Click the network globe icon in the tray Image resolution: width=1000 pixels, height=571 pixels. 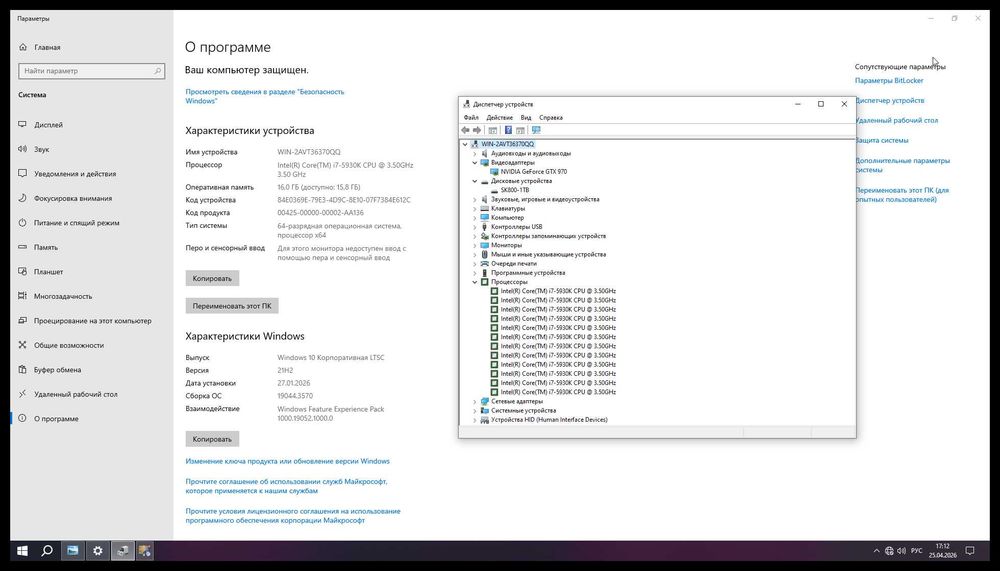pyautogui.click(x=889, y=551)
